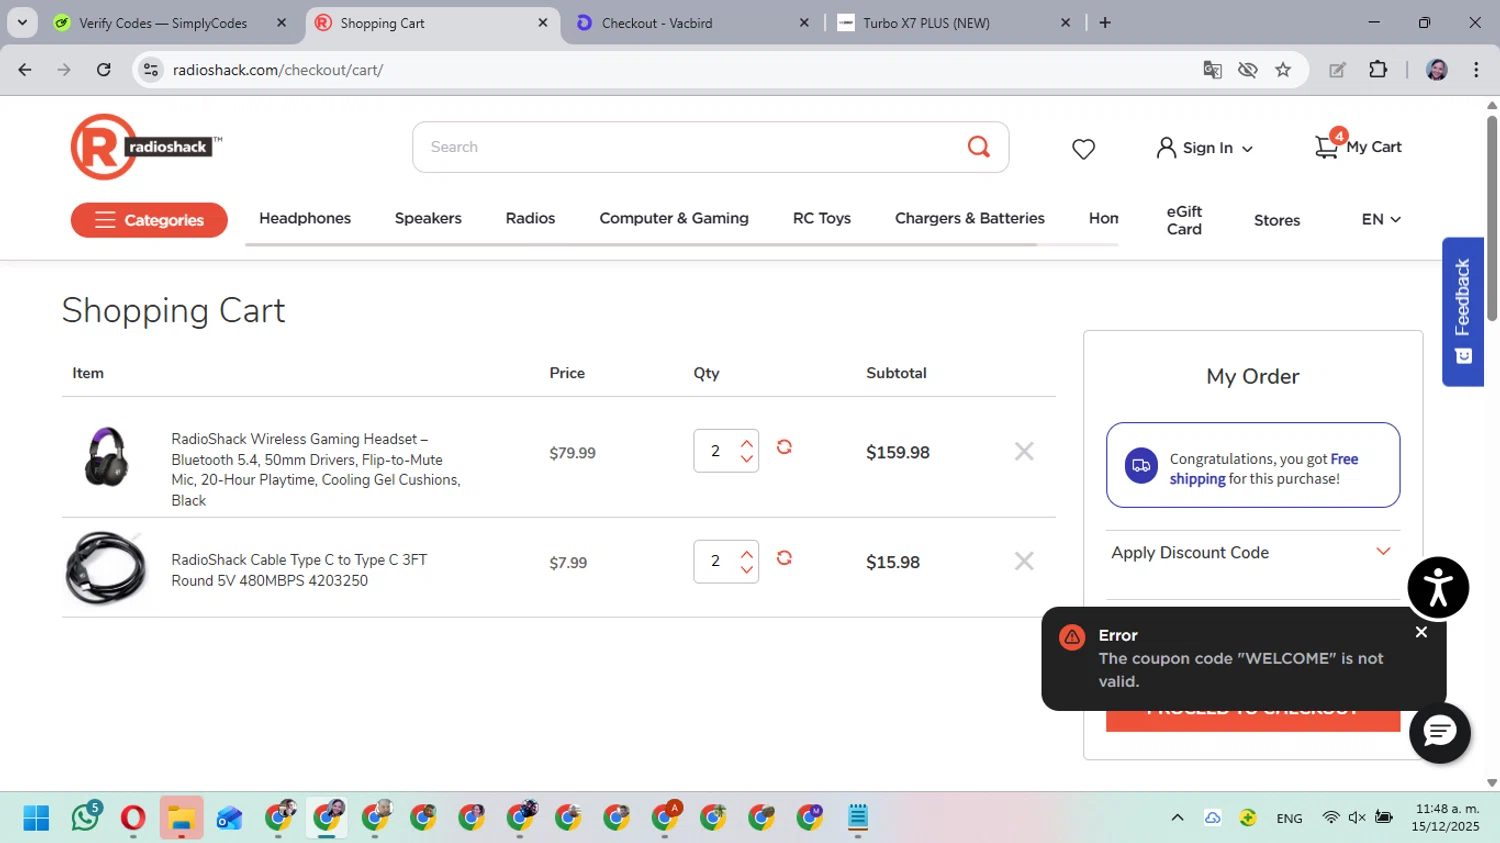
Task: Open the Sign In dropdown
Action: (1204, 148)
